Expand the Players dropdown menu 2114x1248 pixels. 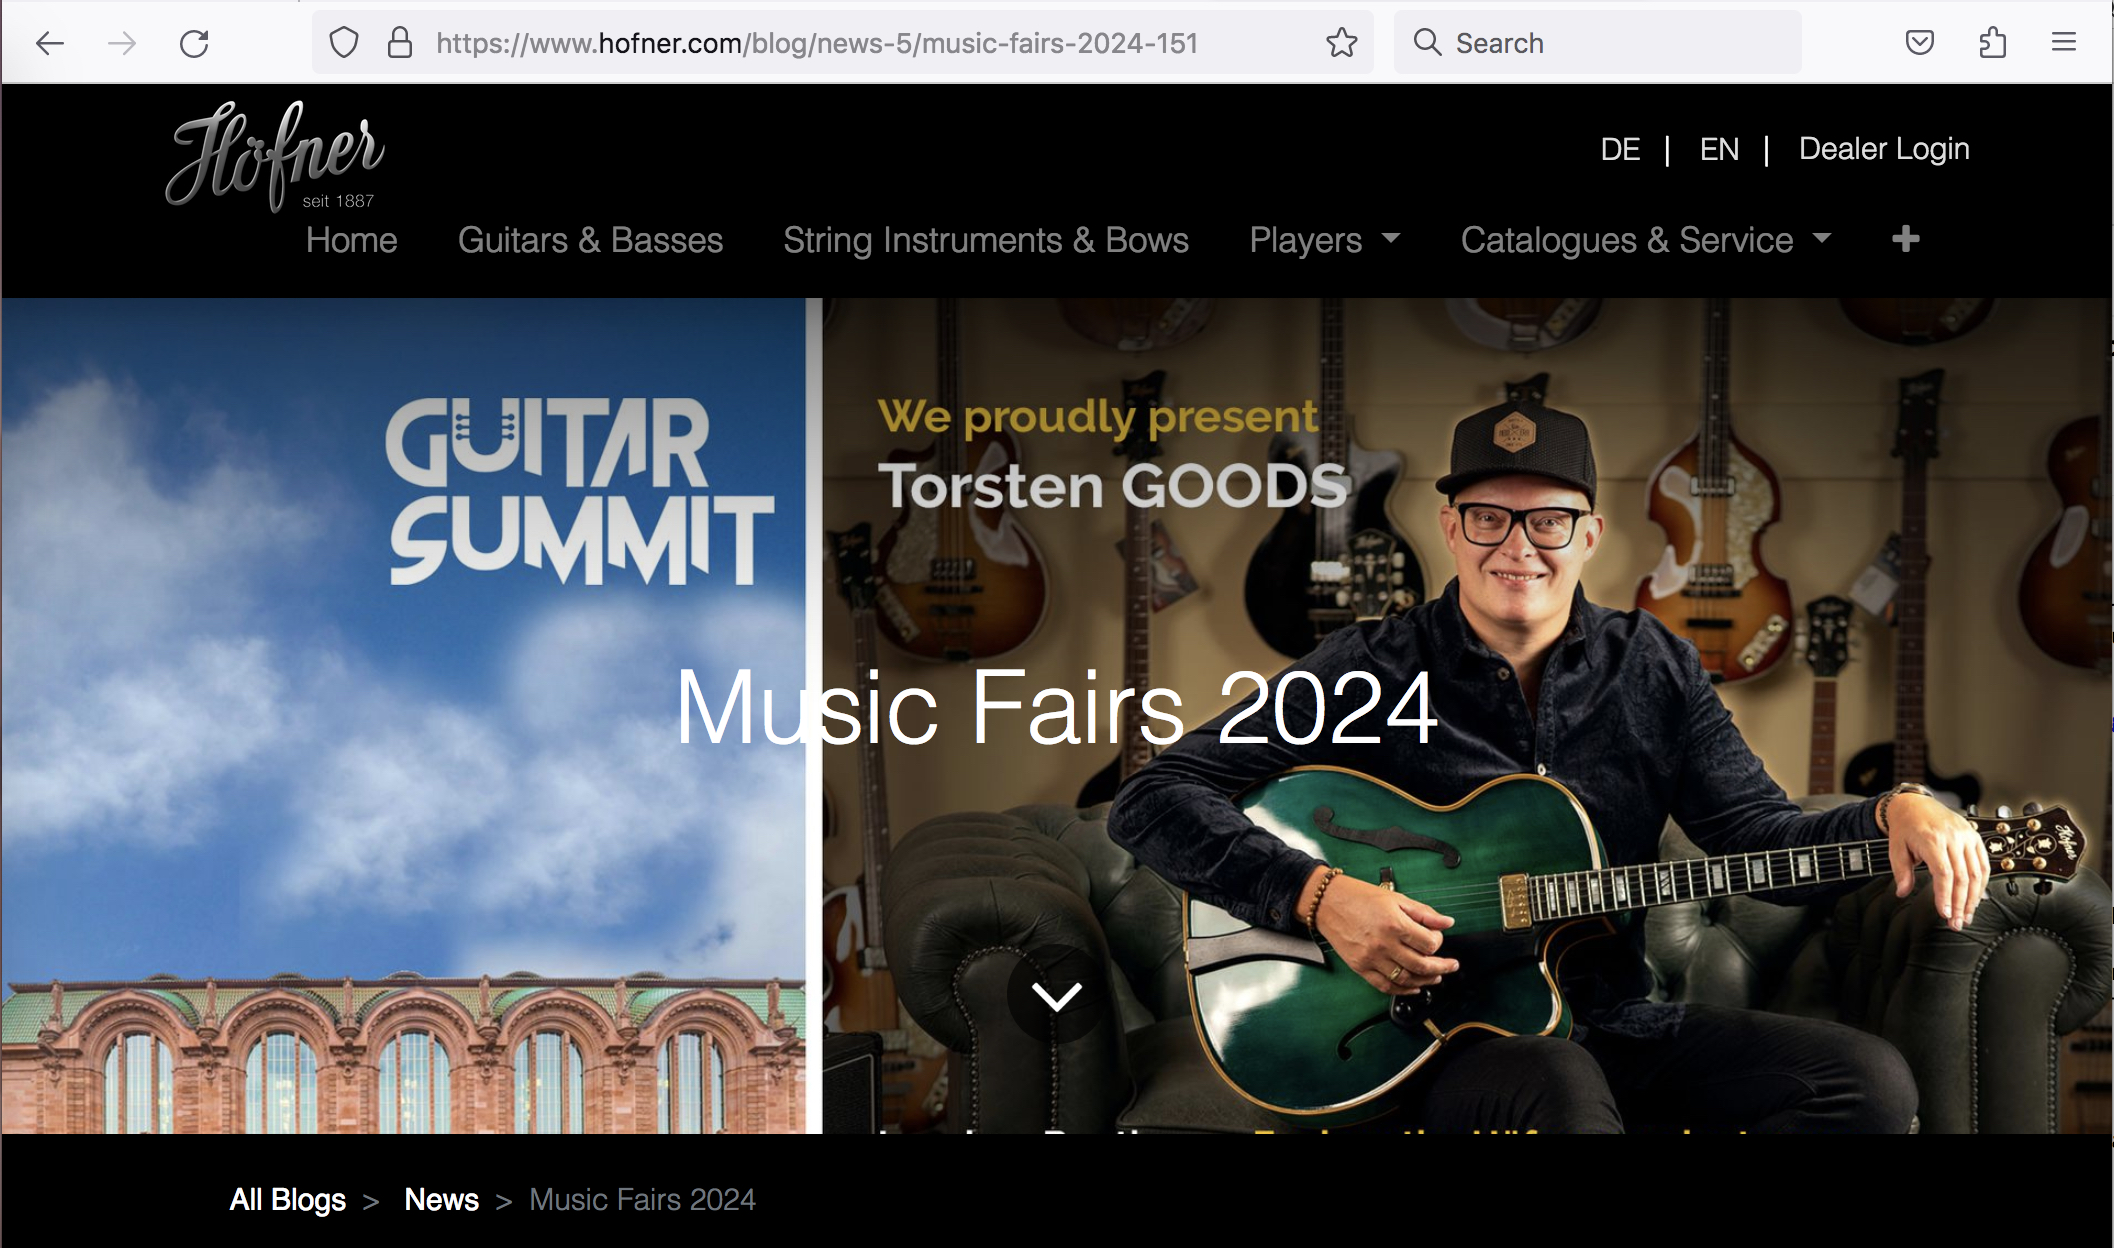tap(1325, 240)
